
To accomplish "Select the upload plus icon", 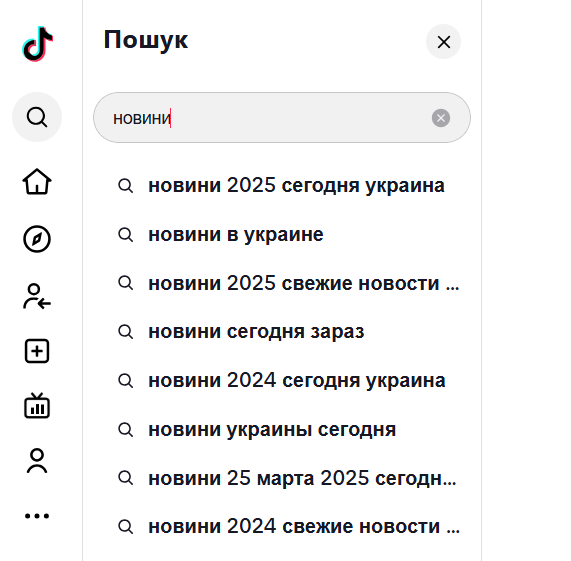I will click(x=37, y=351).
